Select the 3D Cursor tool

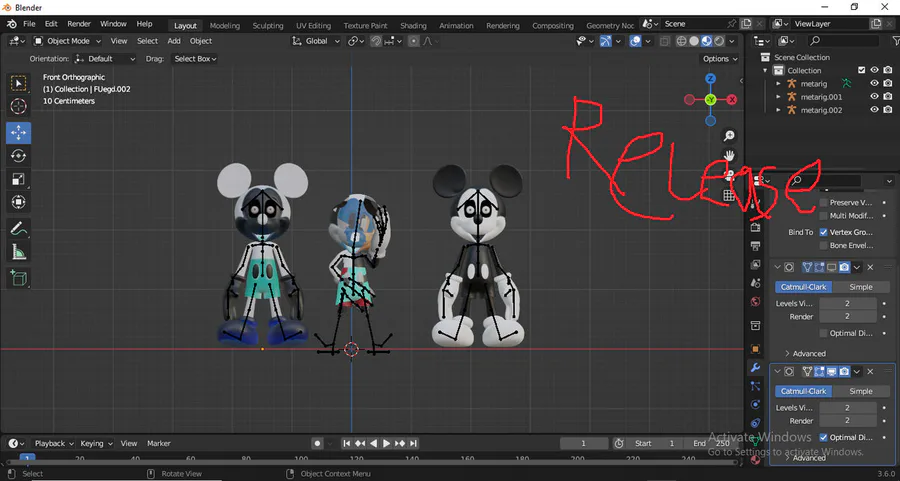[18, 106]
